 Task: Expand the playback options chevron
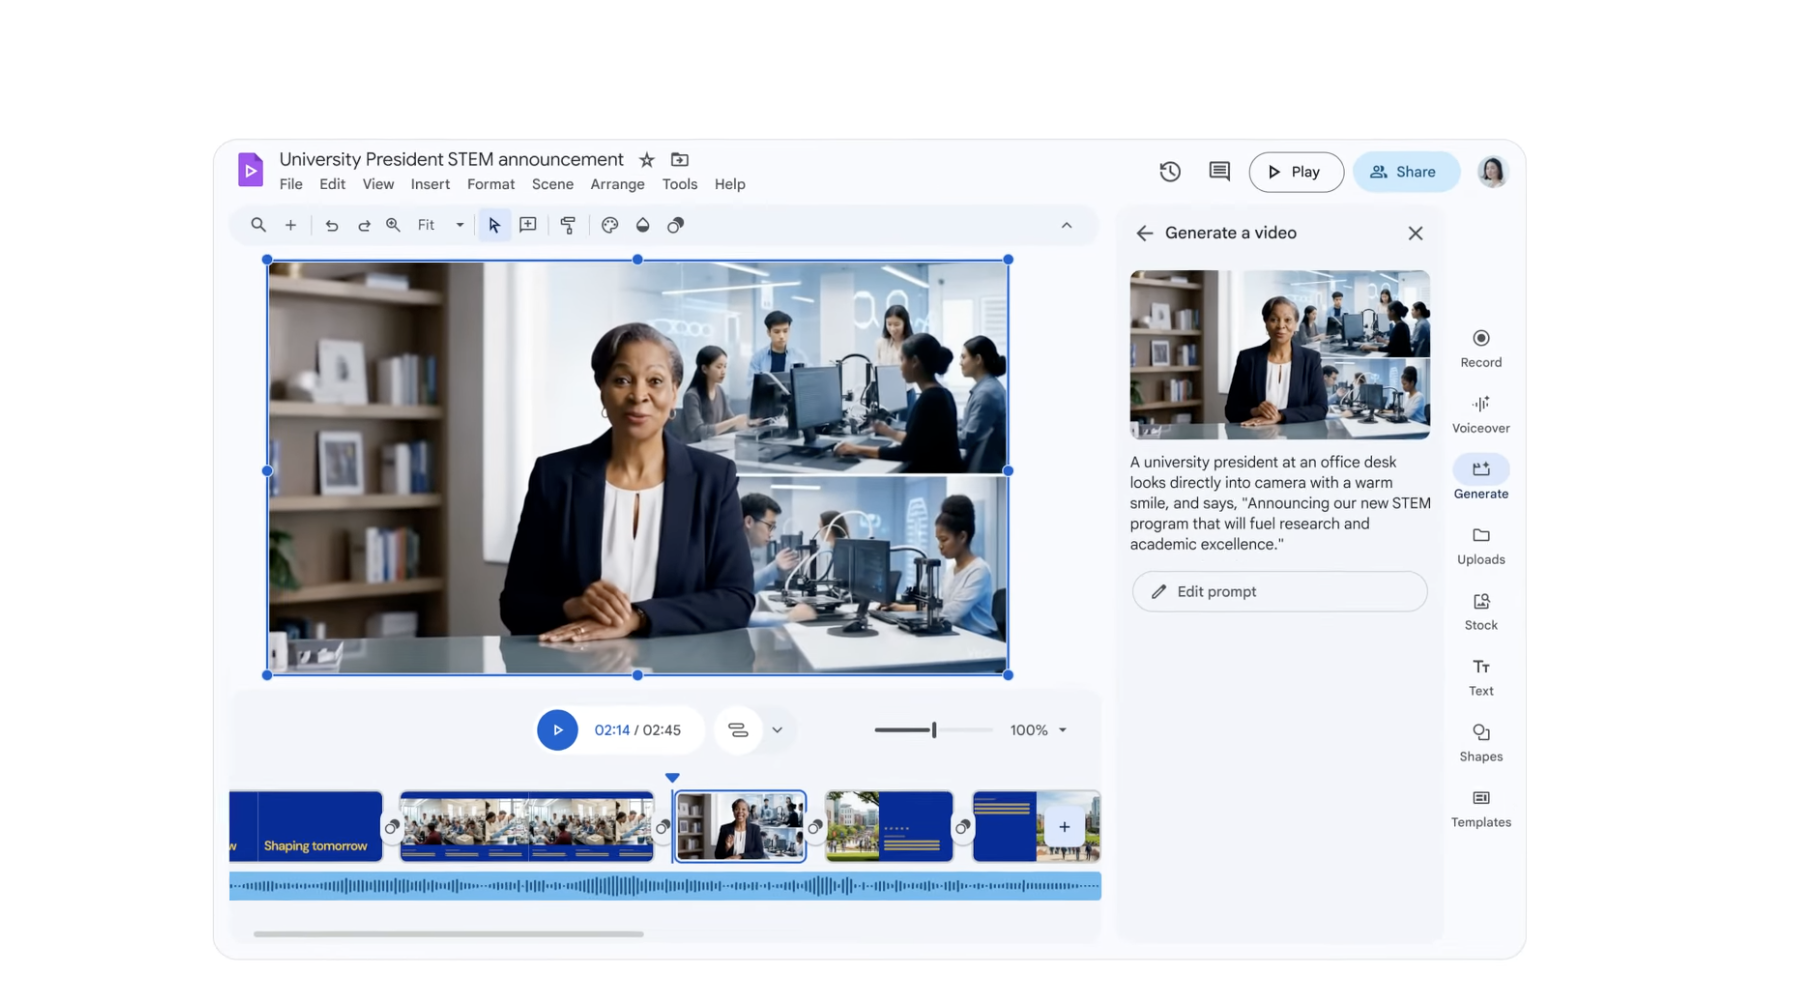778,730
